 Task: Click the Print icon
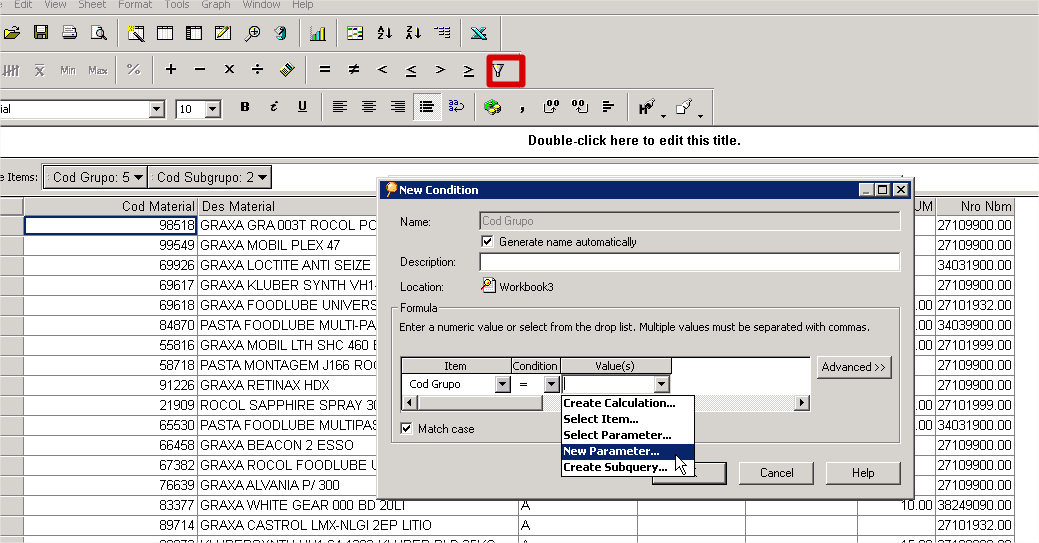70,32
